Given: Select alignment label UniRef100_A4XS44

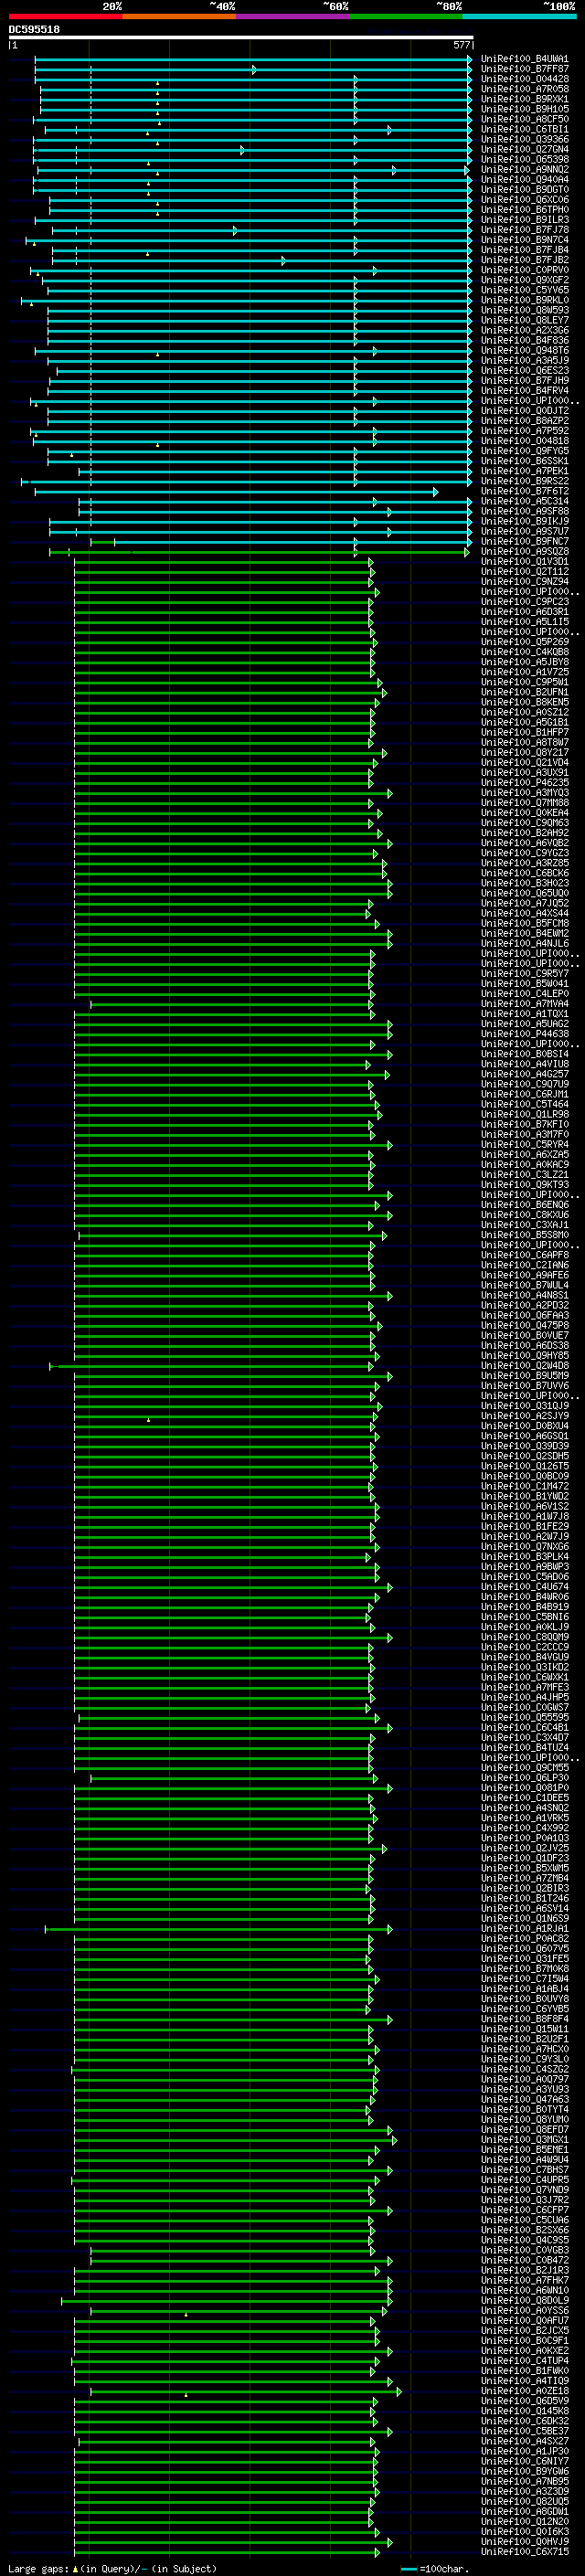Looking at the screenshot, I should [x=525, y=913].
